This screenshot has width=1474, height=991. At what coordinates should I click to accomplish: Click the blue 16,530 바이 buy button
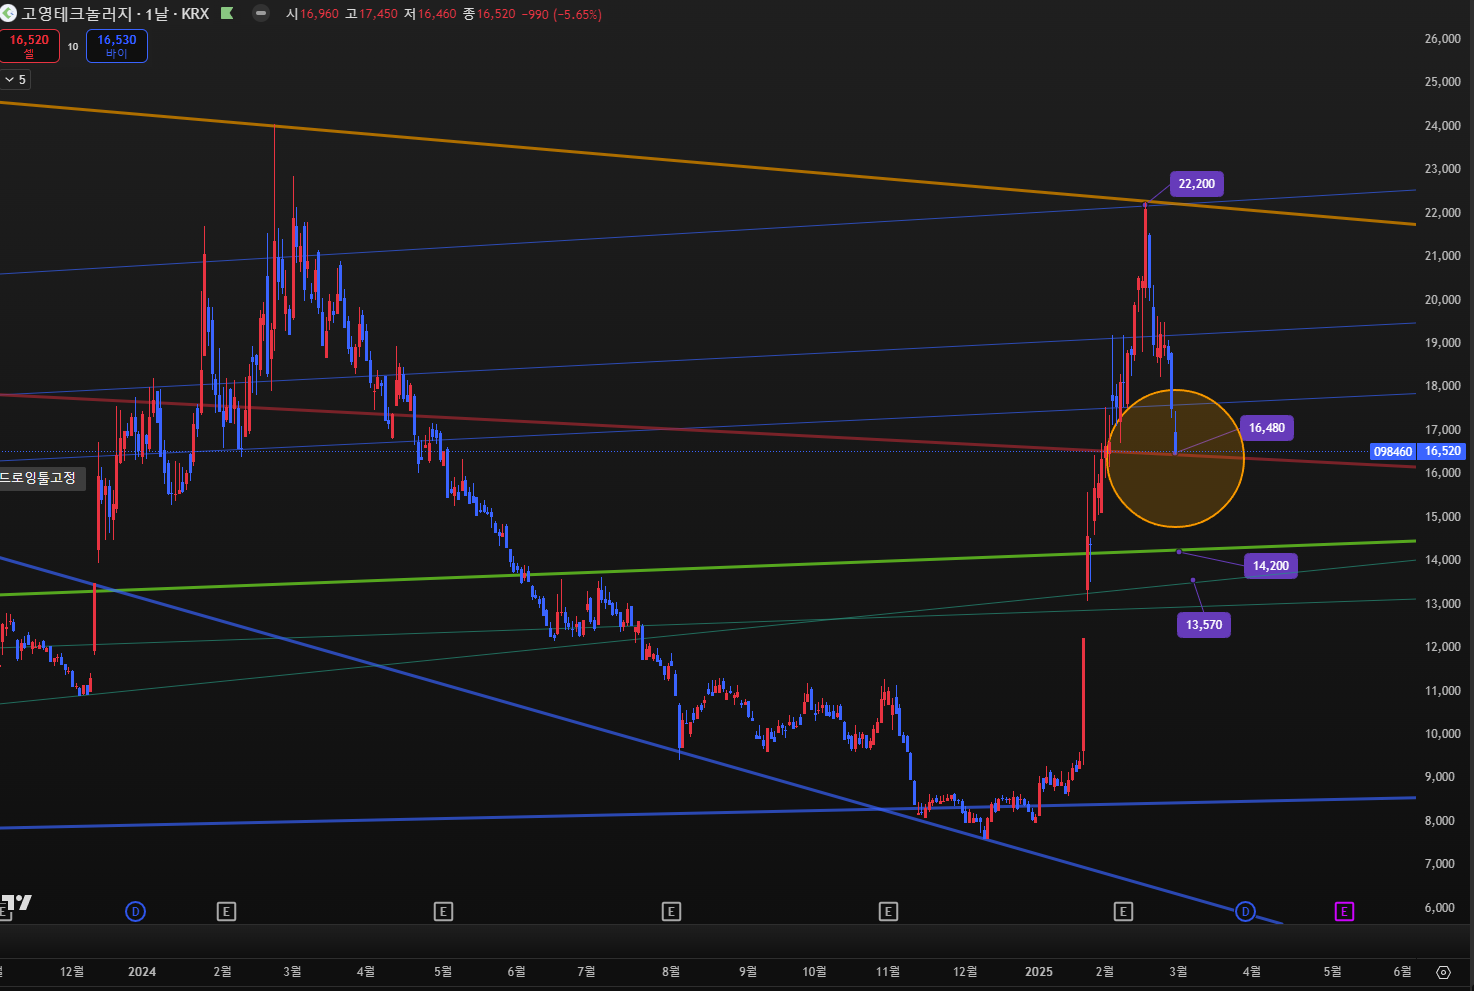[117, 46]
